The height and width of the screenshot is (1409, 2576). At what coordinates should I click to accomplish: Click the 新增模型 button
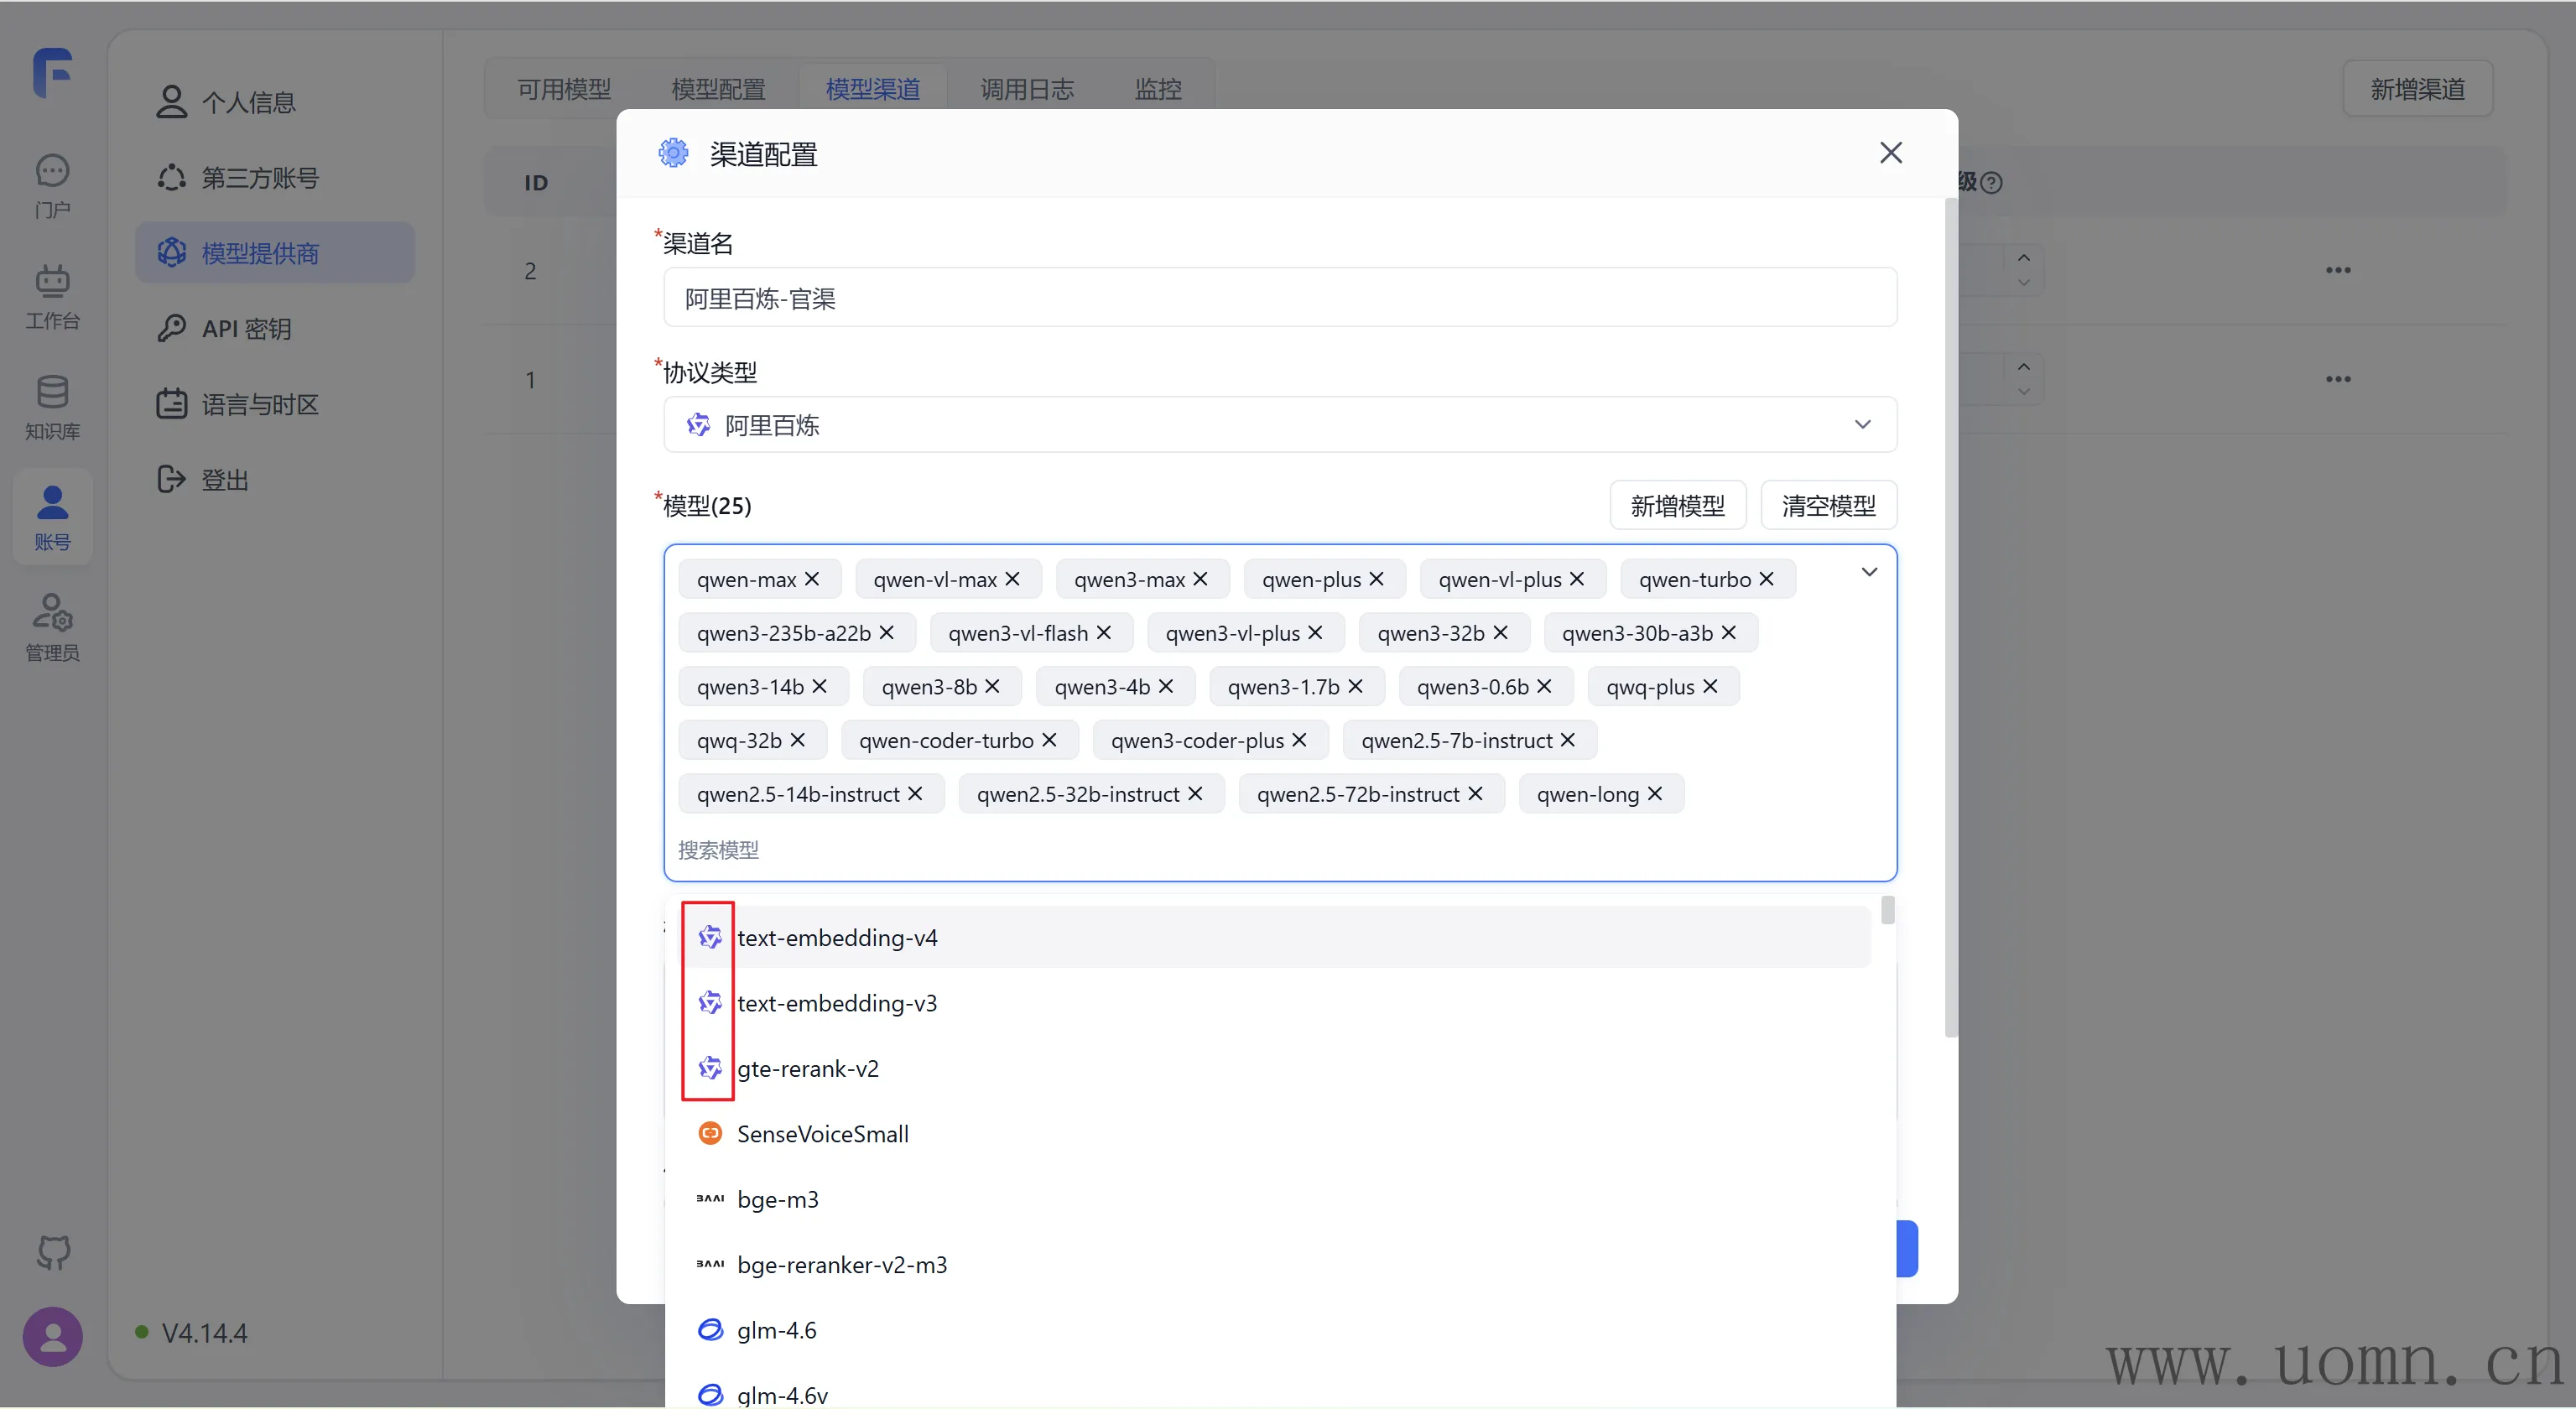coord(1677,505)
